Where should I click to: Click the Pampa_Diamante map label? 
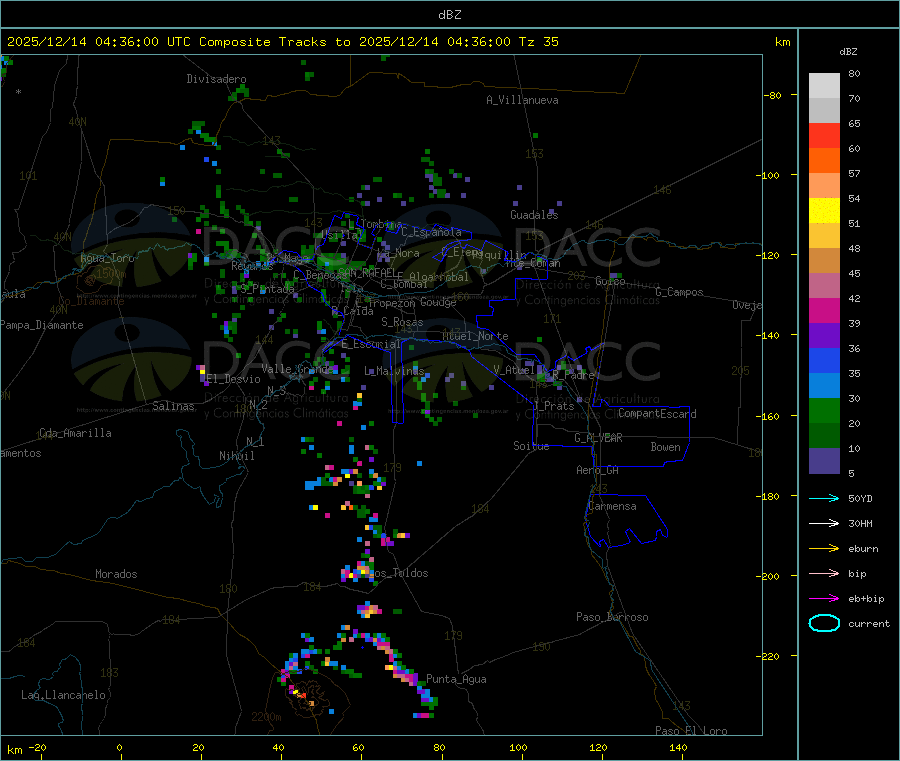click(x=42, y=325)
